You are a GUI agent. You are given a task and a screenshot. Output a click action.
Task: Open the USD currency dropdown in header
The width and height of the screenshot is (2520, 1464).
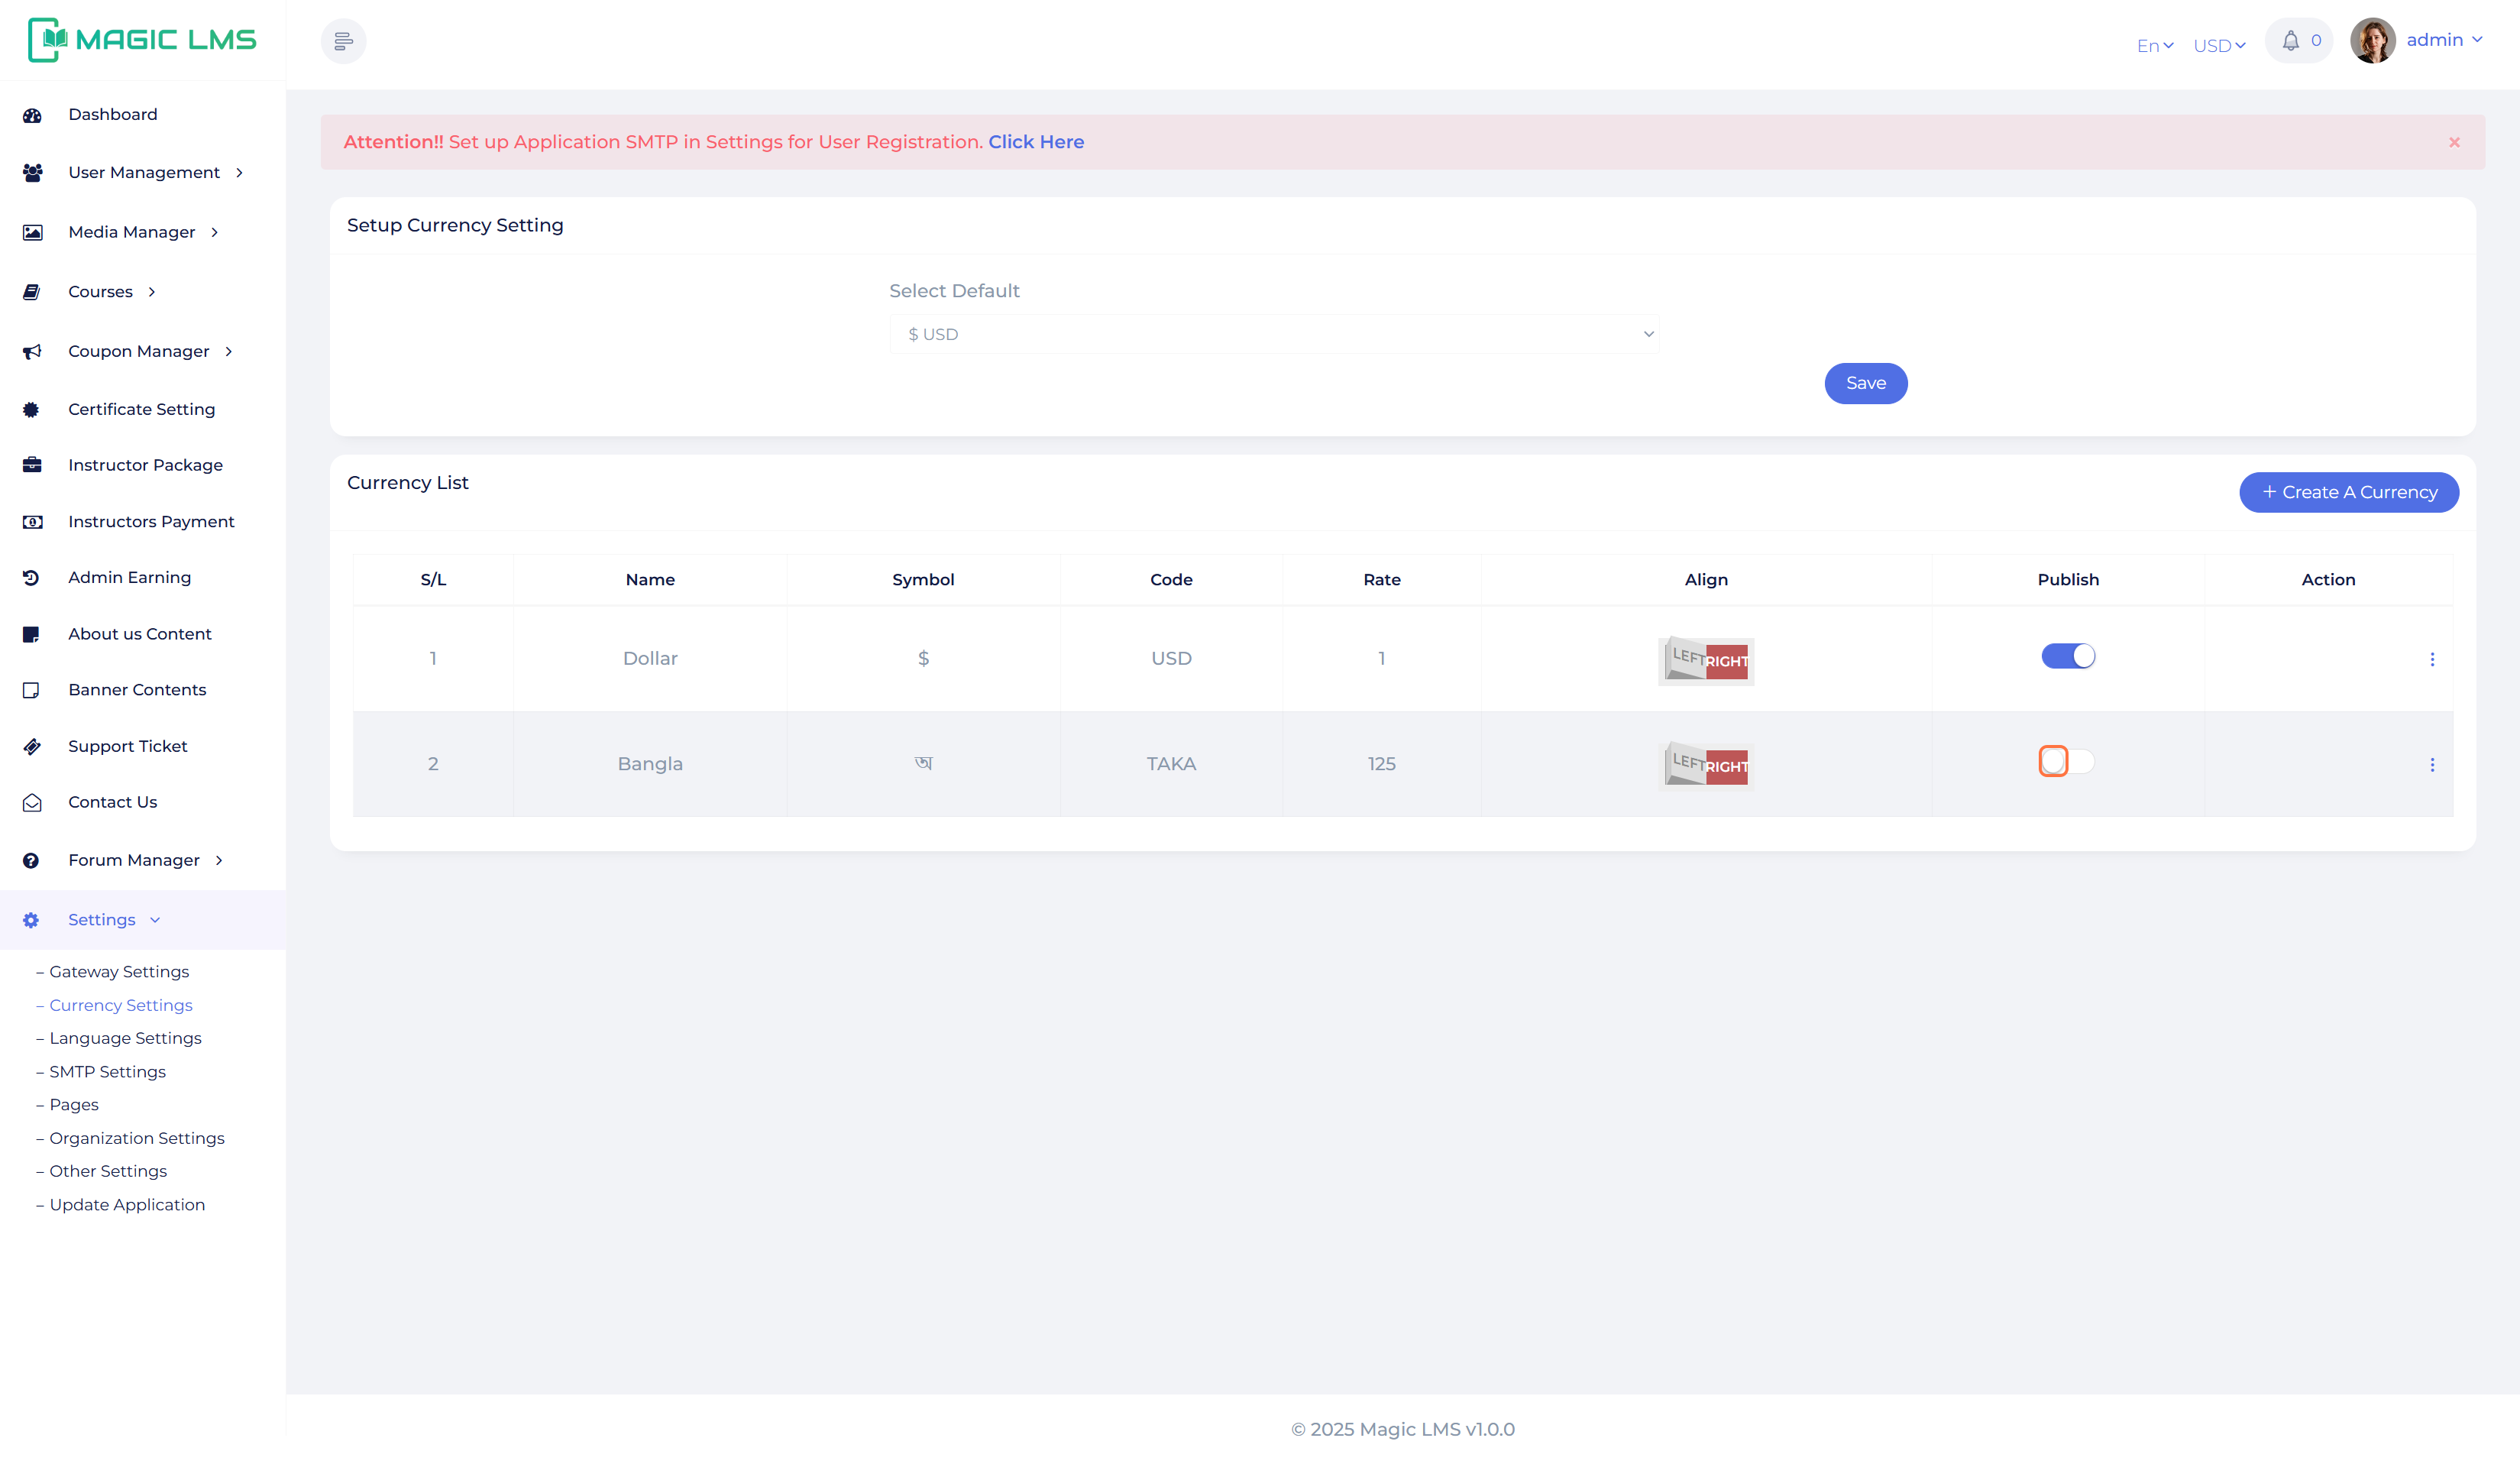[2219, 45]
